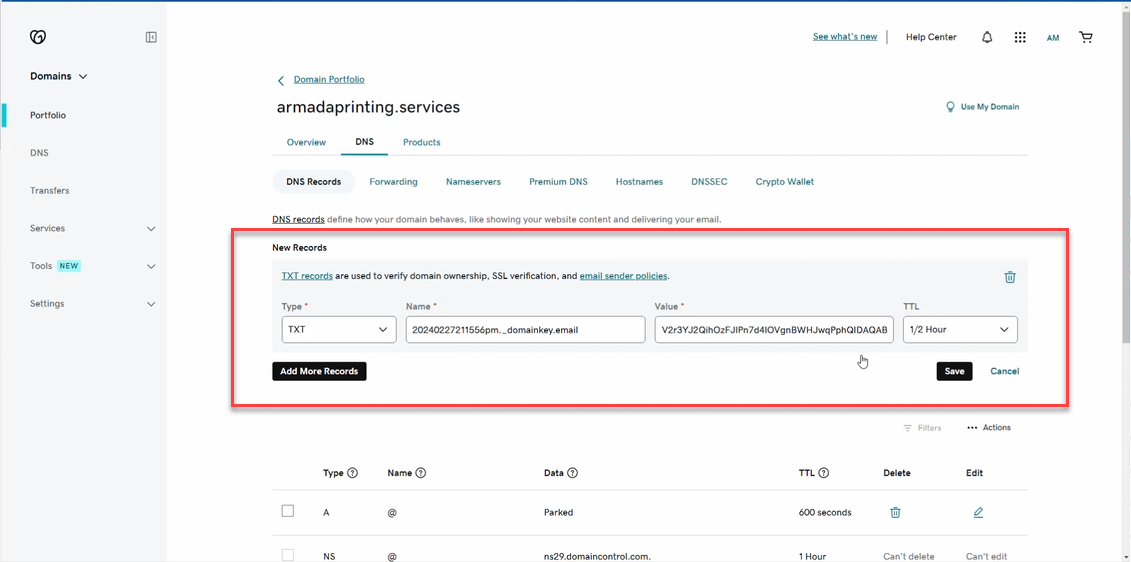Viewport: 1131px width, 562px height.
Task: Open the AM account avatar
Action: [x=1052, y=38]
